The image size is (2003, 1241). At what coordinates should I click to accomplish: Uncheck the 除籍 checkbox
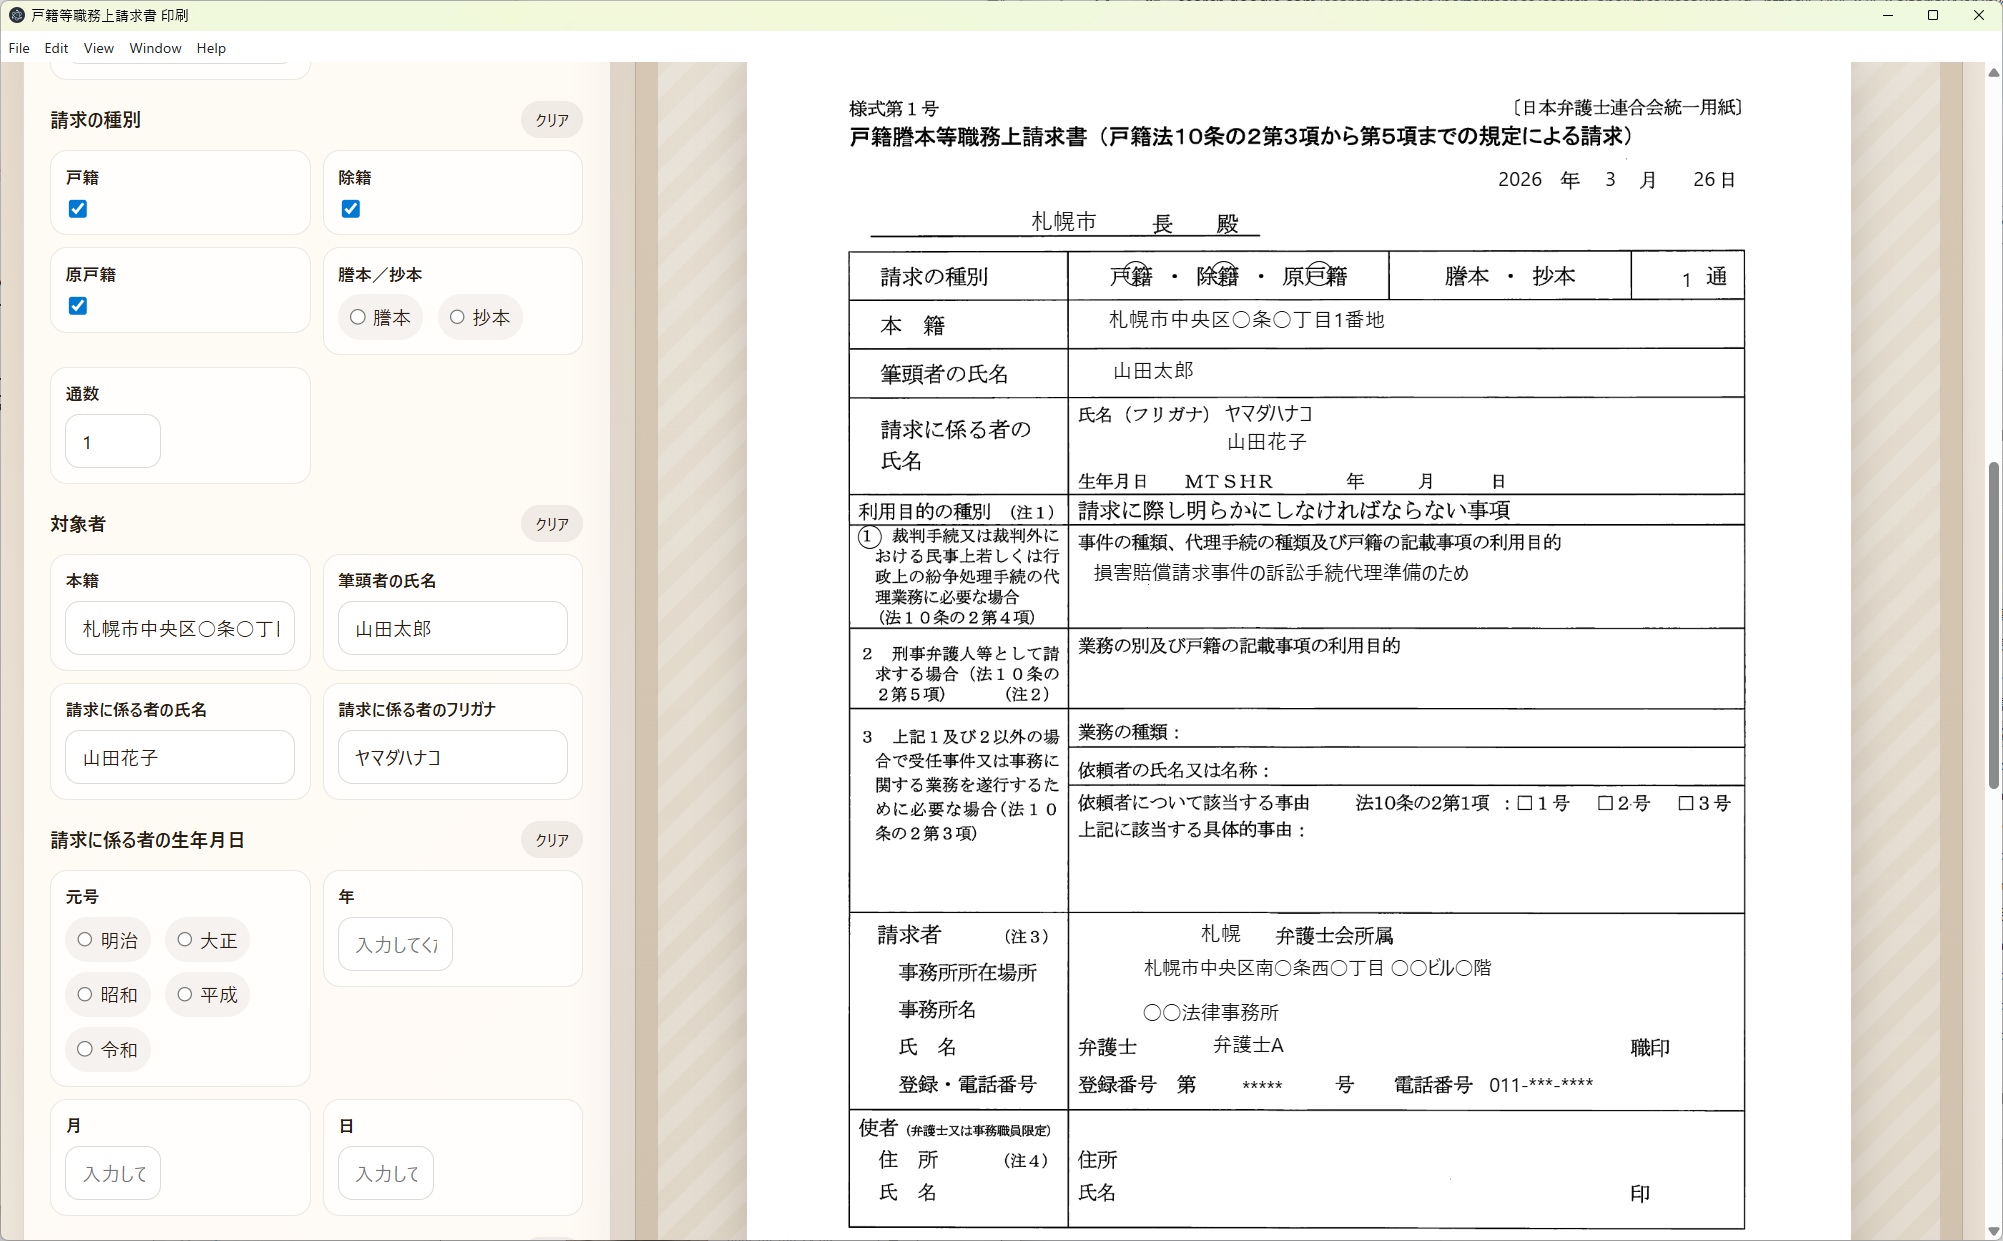point(351,209)
